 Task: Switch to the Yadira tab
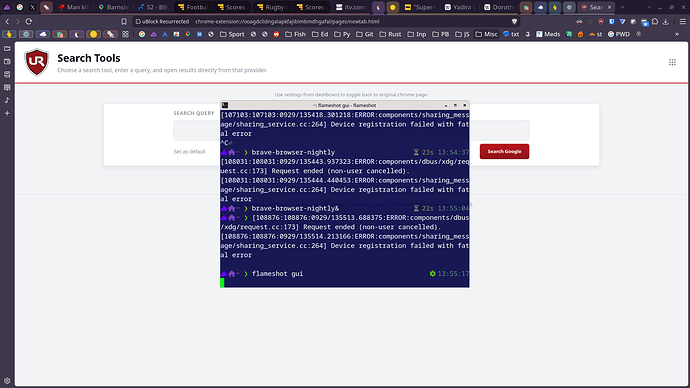(x=459, y=7)
